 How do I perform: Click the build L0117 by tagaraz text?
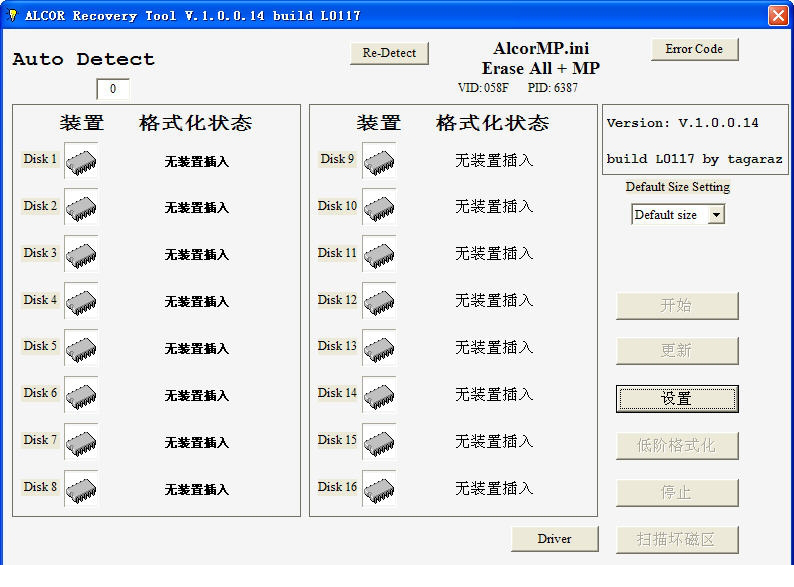coord(694,159)
